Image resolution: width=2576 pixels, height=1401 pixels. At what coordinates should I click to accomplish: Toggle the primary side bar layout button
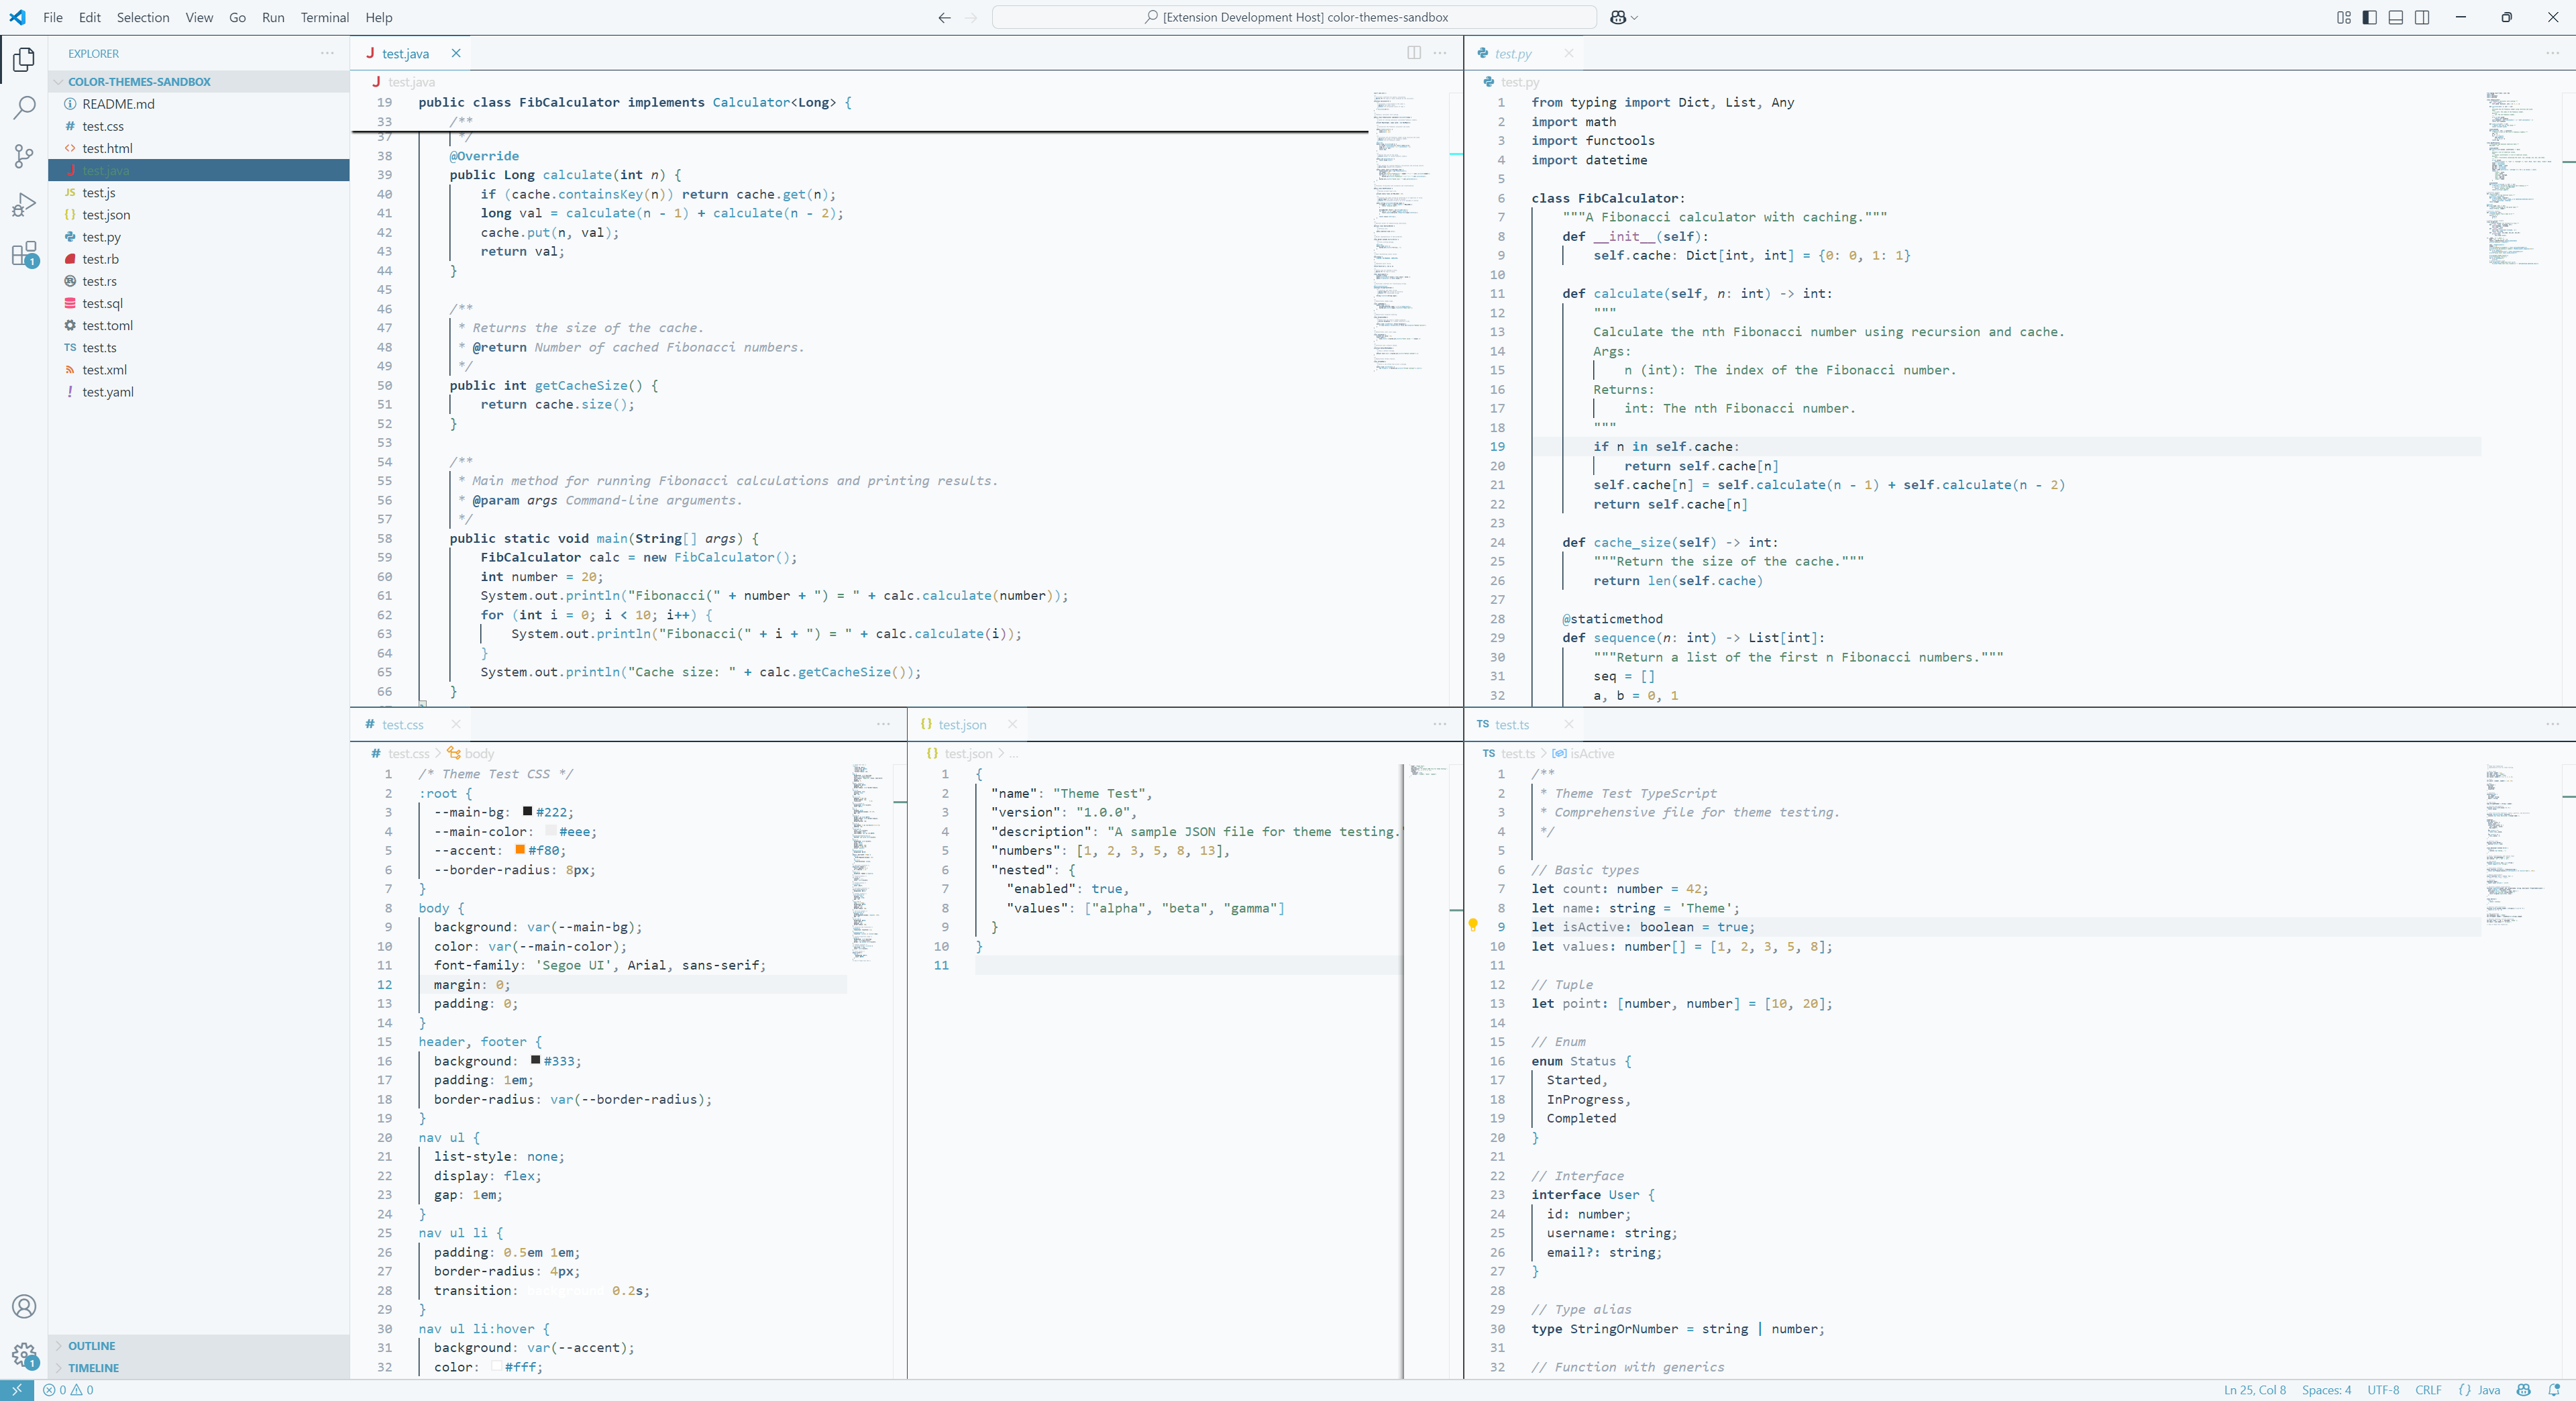coord(2369,17)
